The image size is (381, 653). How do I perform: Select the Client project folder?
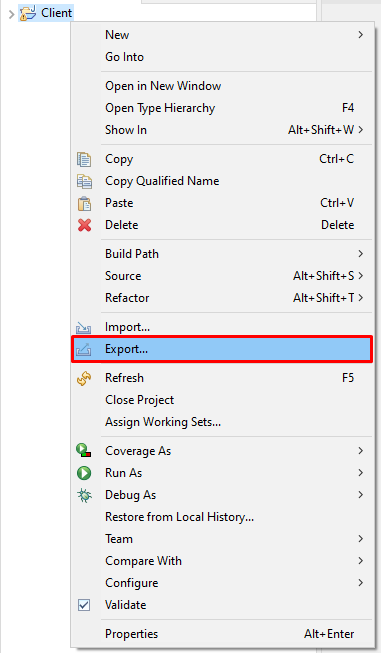pyautogui.click(x=46, y=13)
